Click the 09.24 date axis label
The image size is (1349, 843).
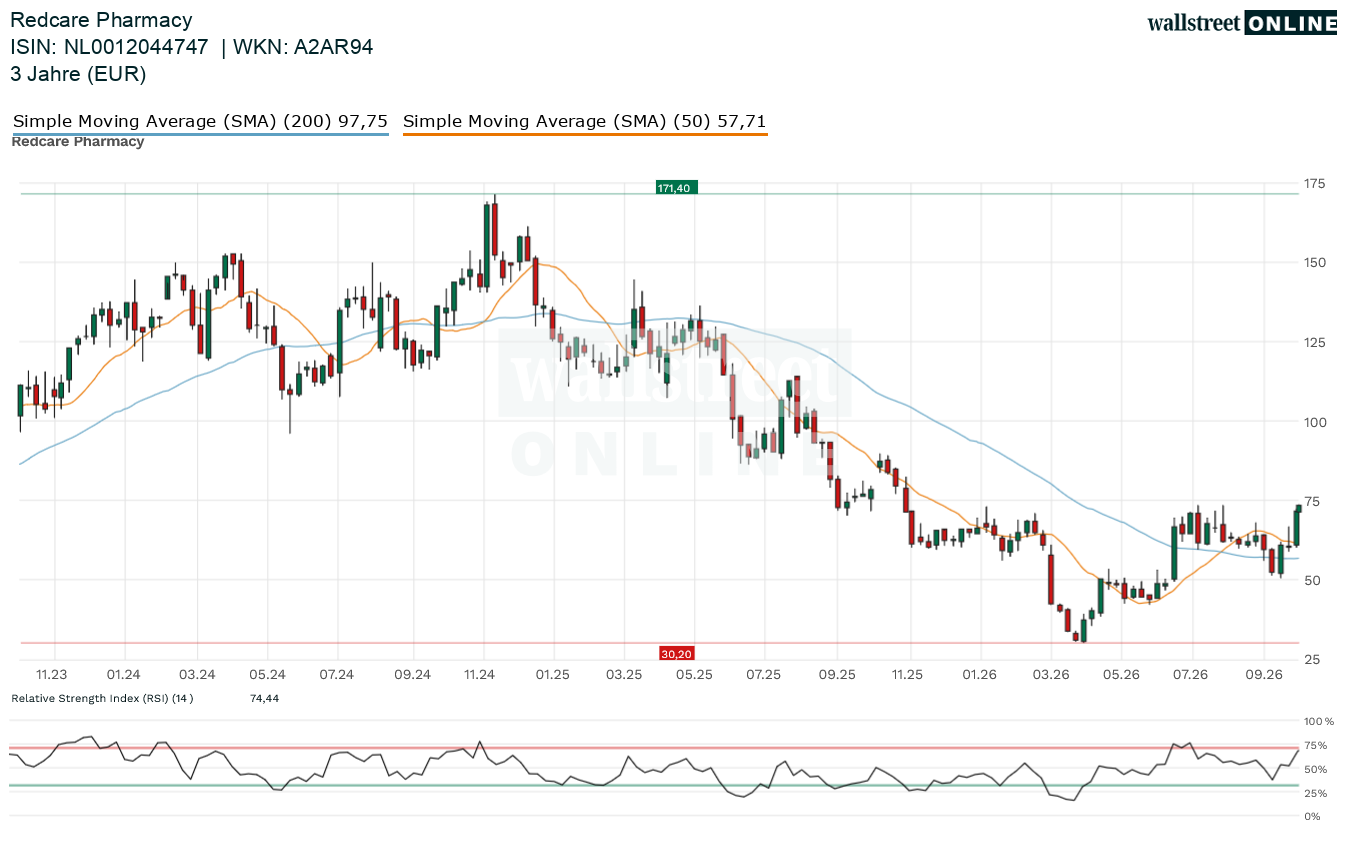412,675
